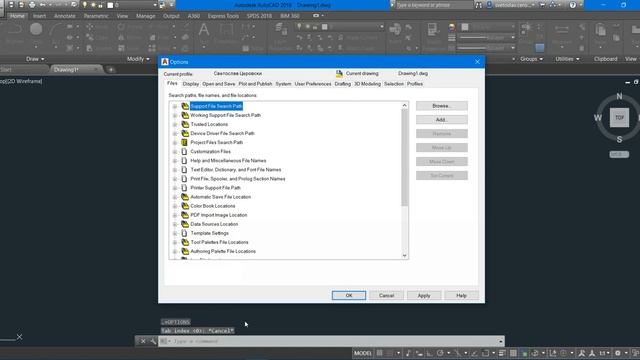Open the Annotate ribbon tab
The image size is (640, 360).
click(64, 16)
